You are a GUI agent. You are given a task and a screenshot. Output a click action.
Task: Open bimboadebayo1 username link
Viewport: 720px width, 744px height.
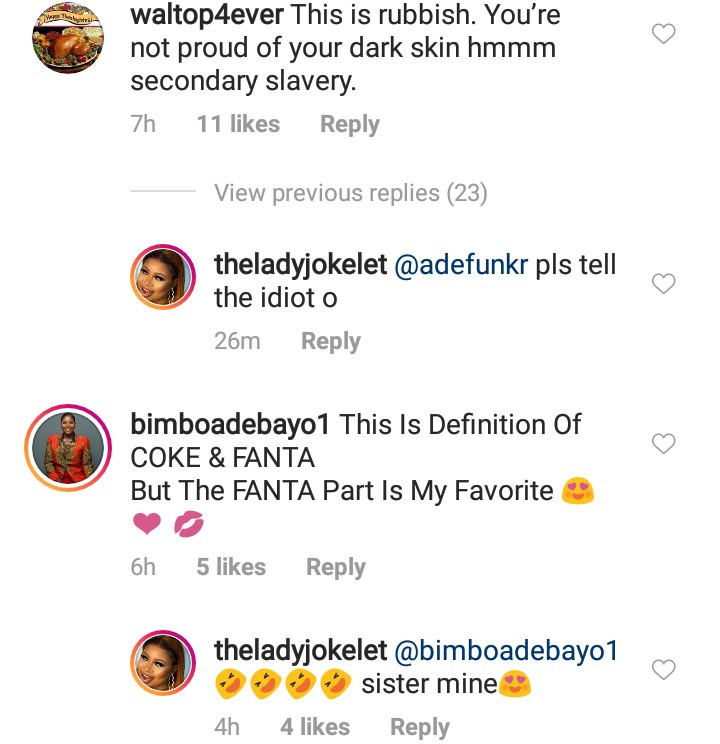click(x=230, y=424)
